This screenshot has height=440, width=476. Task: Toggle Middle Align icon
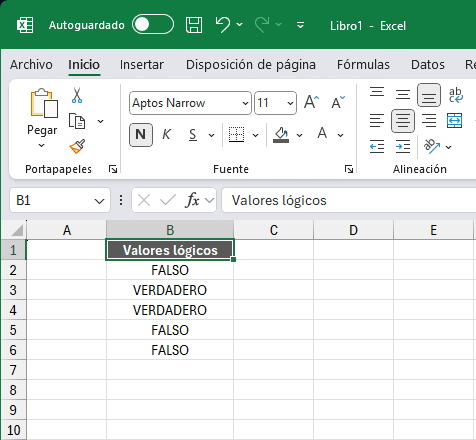(403, 95)
